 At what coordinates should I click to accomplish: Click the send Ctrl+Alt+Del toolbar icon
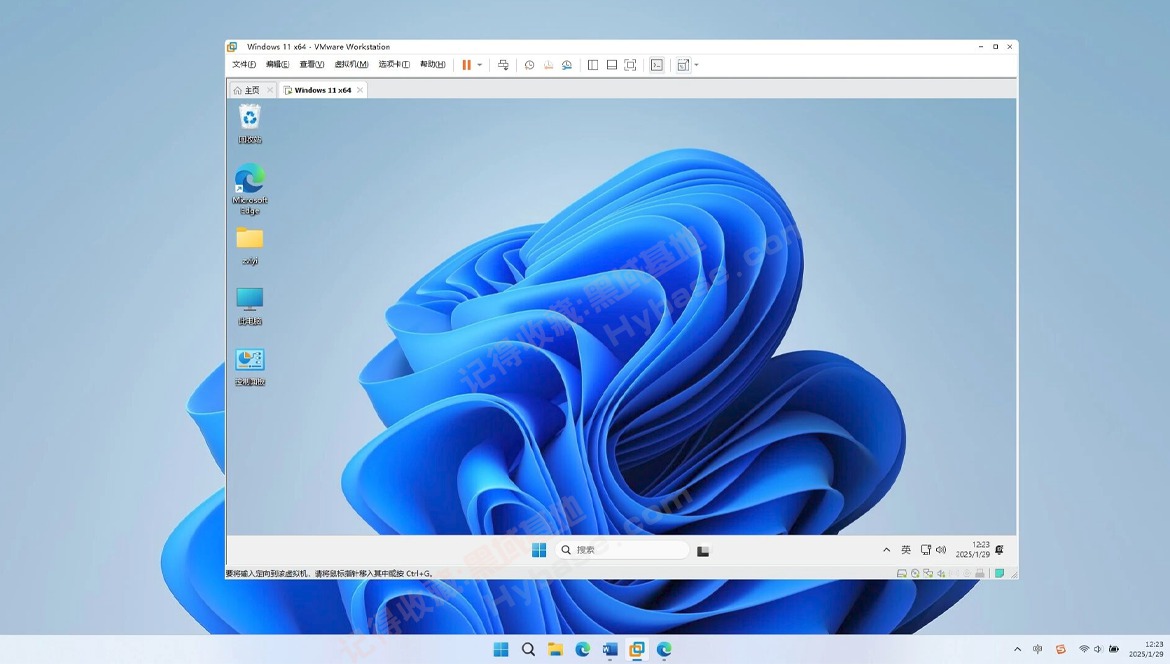(504, 65)
